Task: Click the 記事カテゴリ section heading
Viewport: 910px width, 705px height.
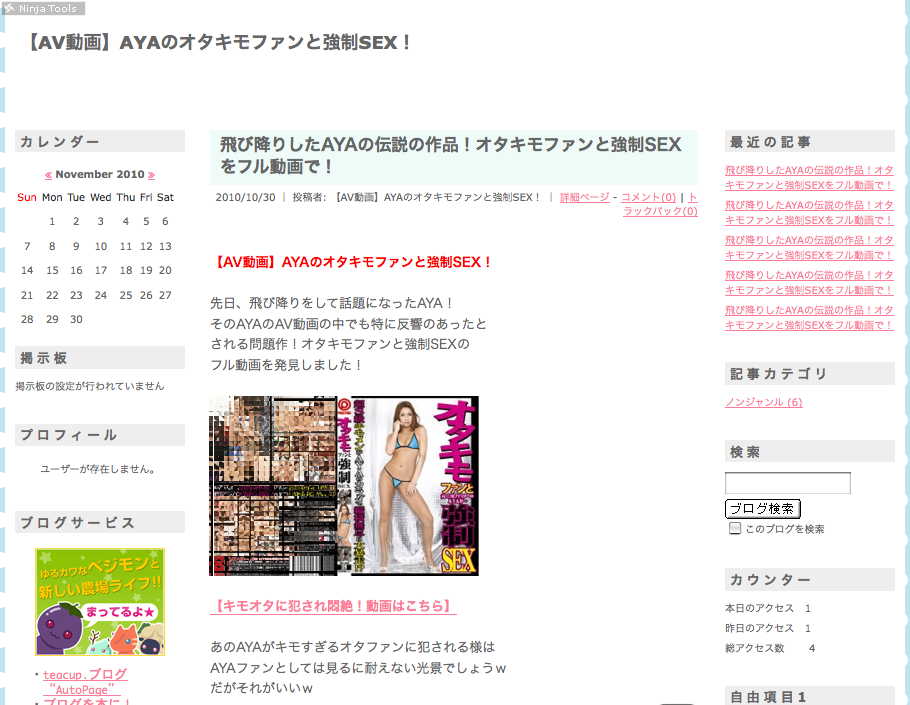Action: pyautogui.click(x=810, y=374)
